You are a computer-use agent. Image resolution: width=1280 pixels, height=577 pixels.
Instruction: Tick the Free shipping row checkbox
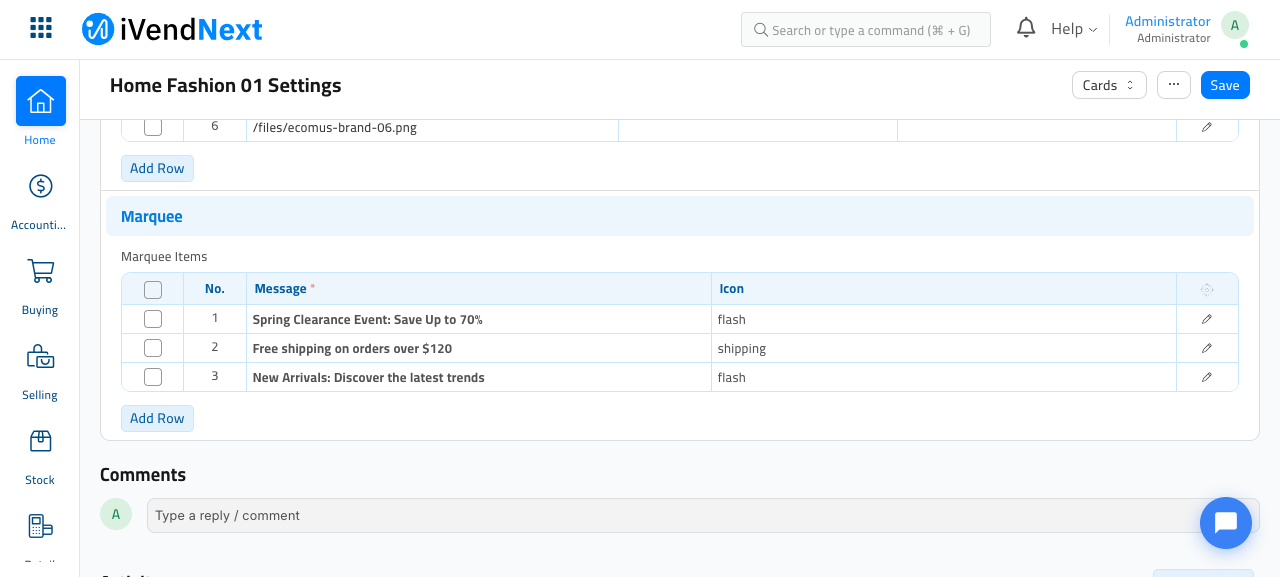tap(153, 348)
